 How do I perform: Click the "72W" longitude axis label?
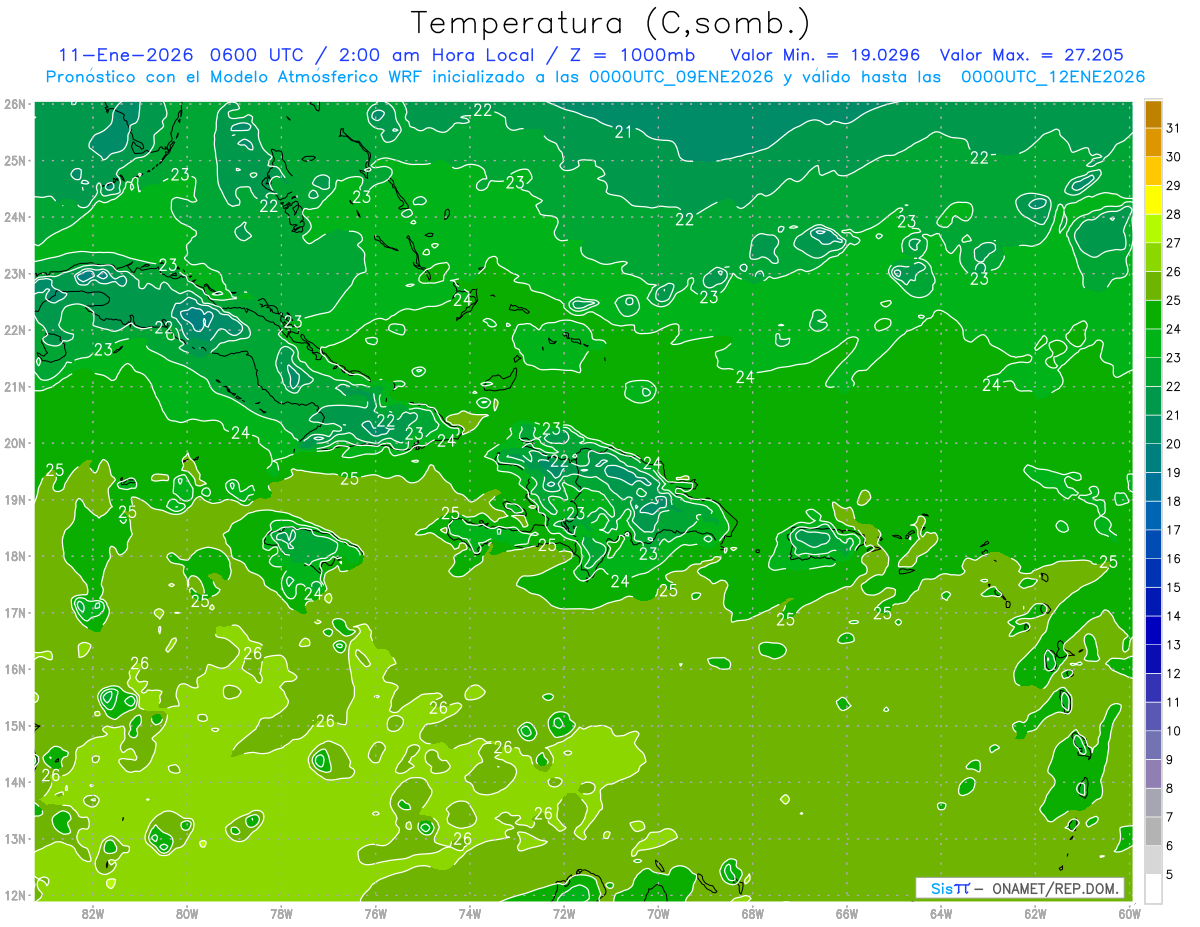(564, 913)
